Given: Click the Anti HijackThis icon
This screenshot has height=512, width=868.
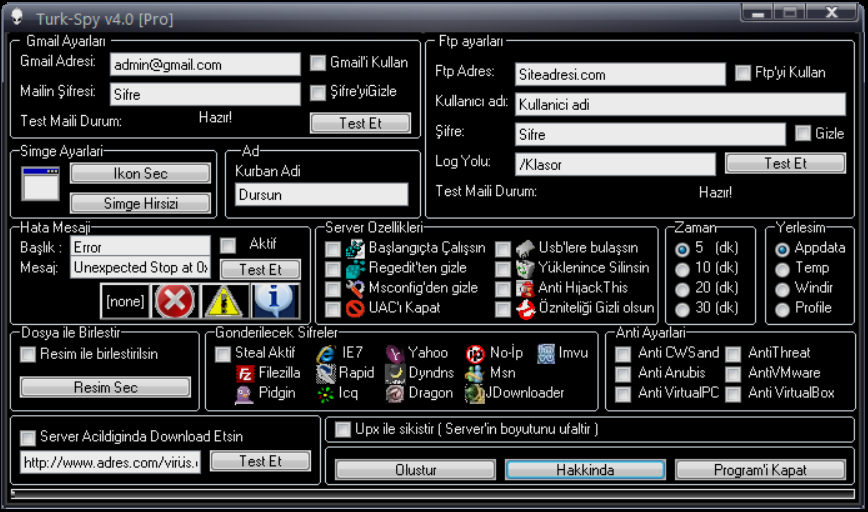Looking at the screenshot, I should coord(525,288).
